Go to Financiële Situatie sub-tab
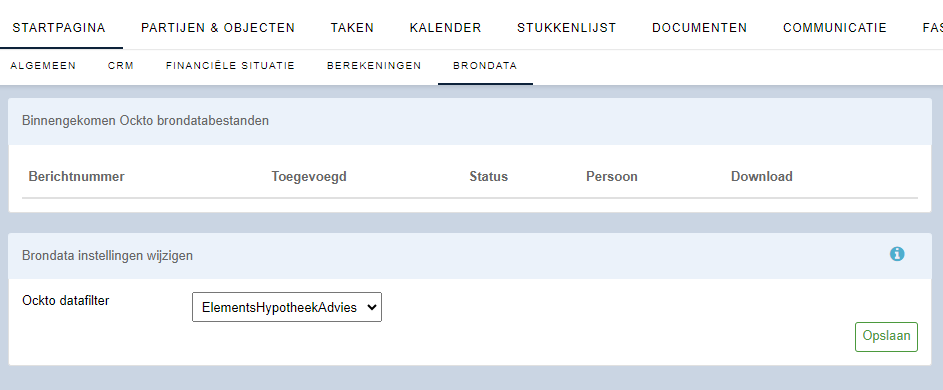943x390 pixels. pos(230,66)
